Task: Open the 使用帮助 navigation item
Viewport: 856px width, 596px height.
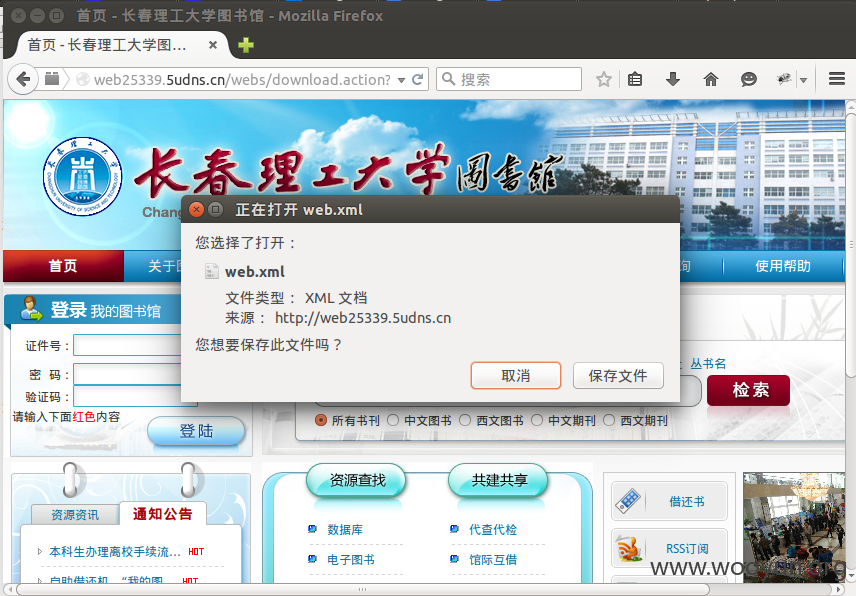Action: click(x=783, y=266)
